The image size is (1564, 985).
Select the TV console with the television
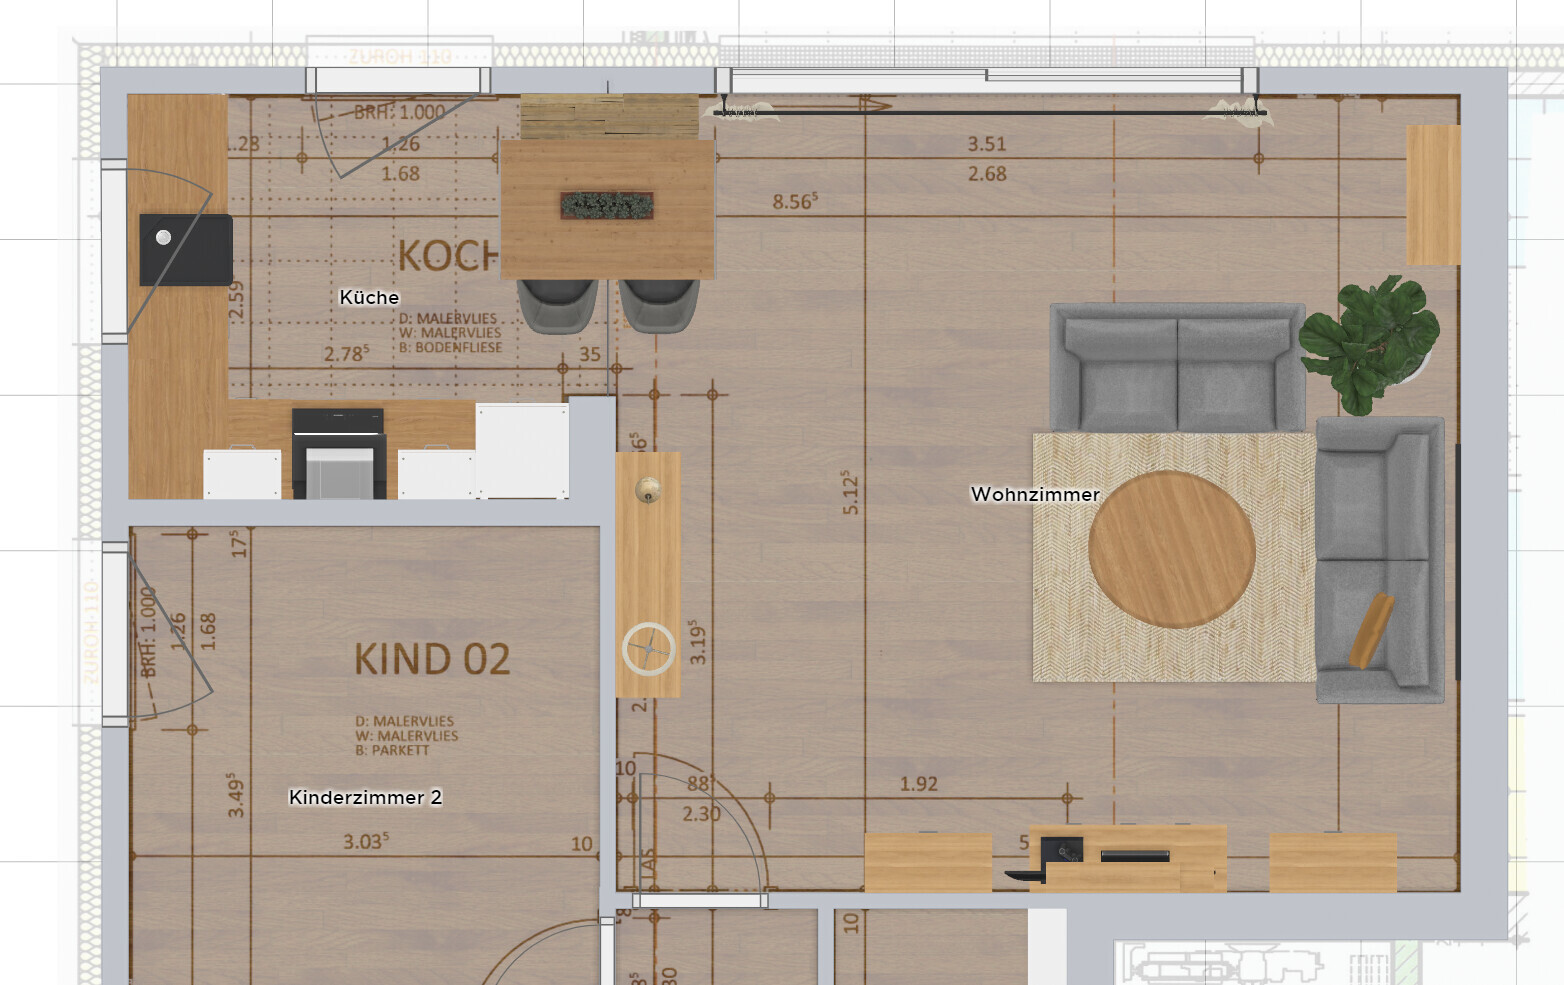pos(1127,857)
